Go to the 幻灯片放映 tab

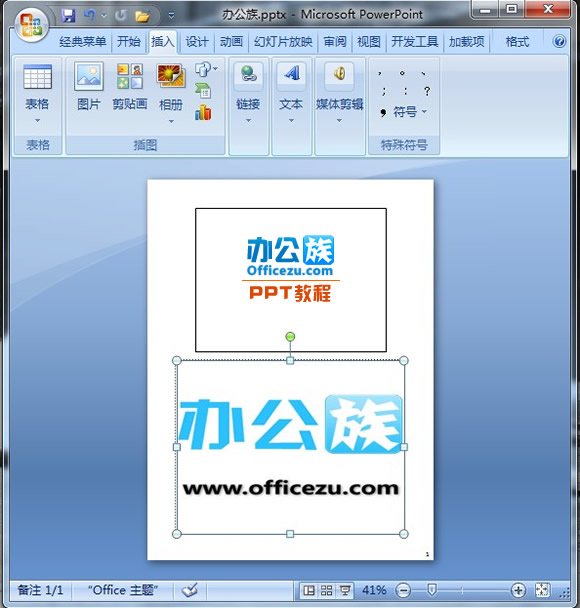(x=283, y=41)
